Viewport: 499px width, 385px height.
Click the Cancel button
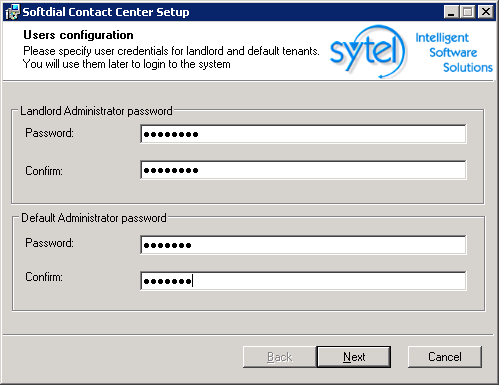(x=445, y=357)
